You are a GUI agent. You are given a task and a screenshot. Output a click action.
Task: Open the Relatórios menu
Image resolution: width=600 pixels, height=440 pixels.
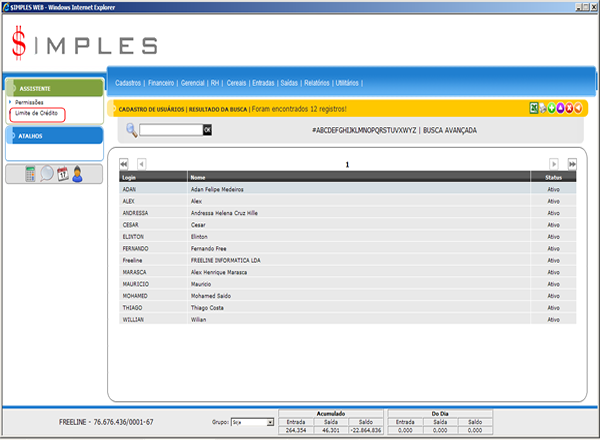(316, 83)
